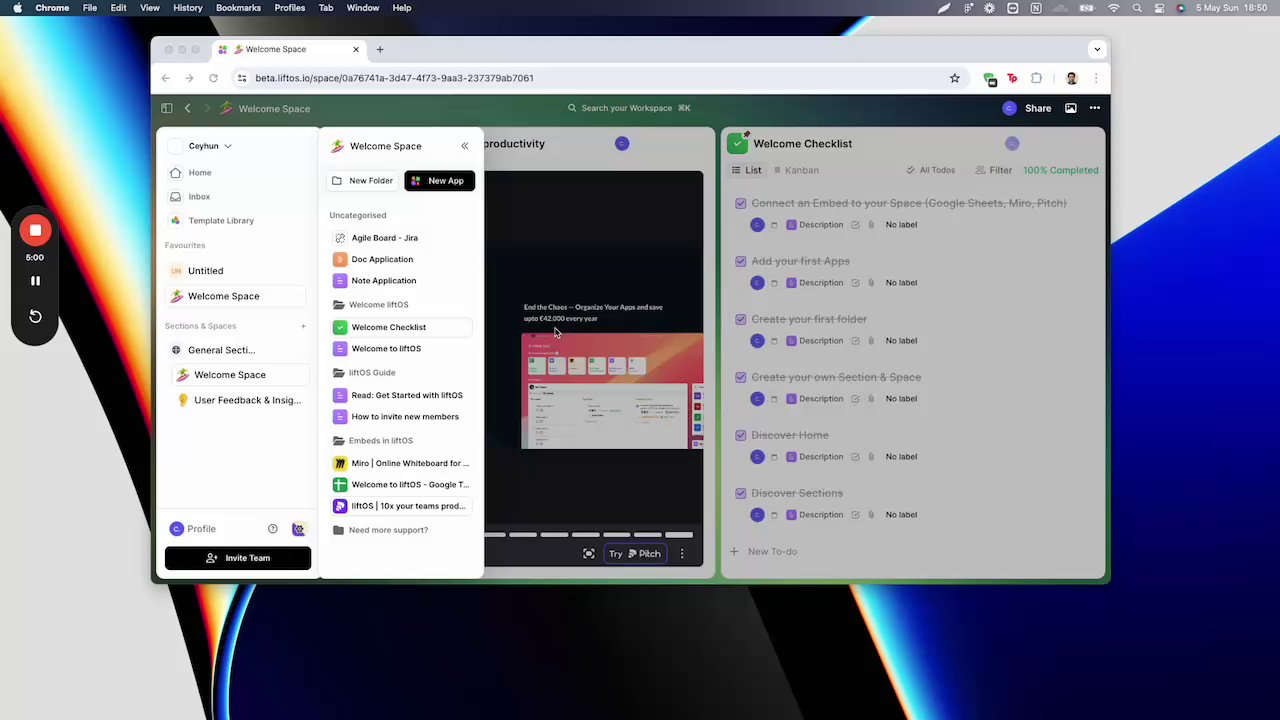Open the Inbox in the sidebar
1280x720 pixels.
[199, 197]
